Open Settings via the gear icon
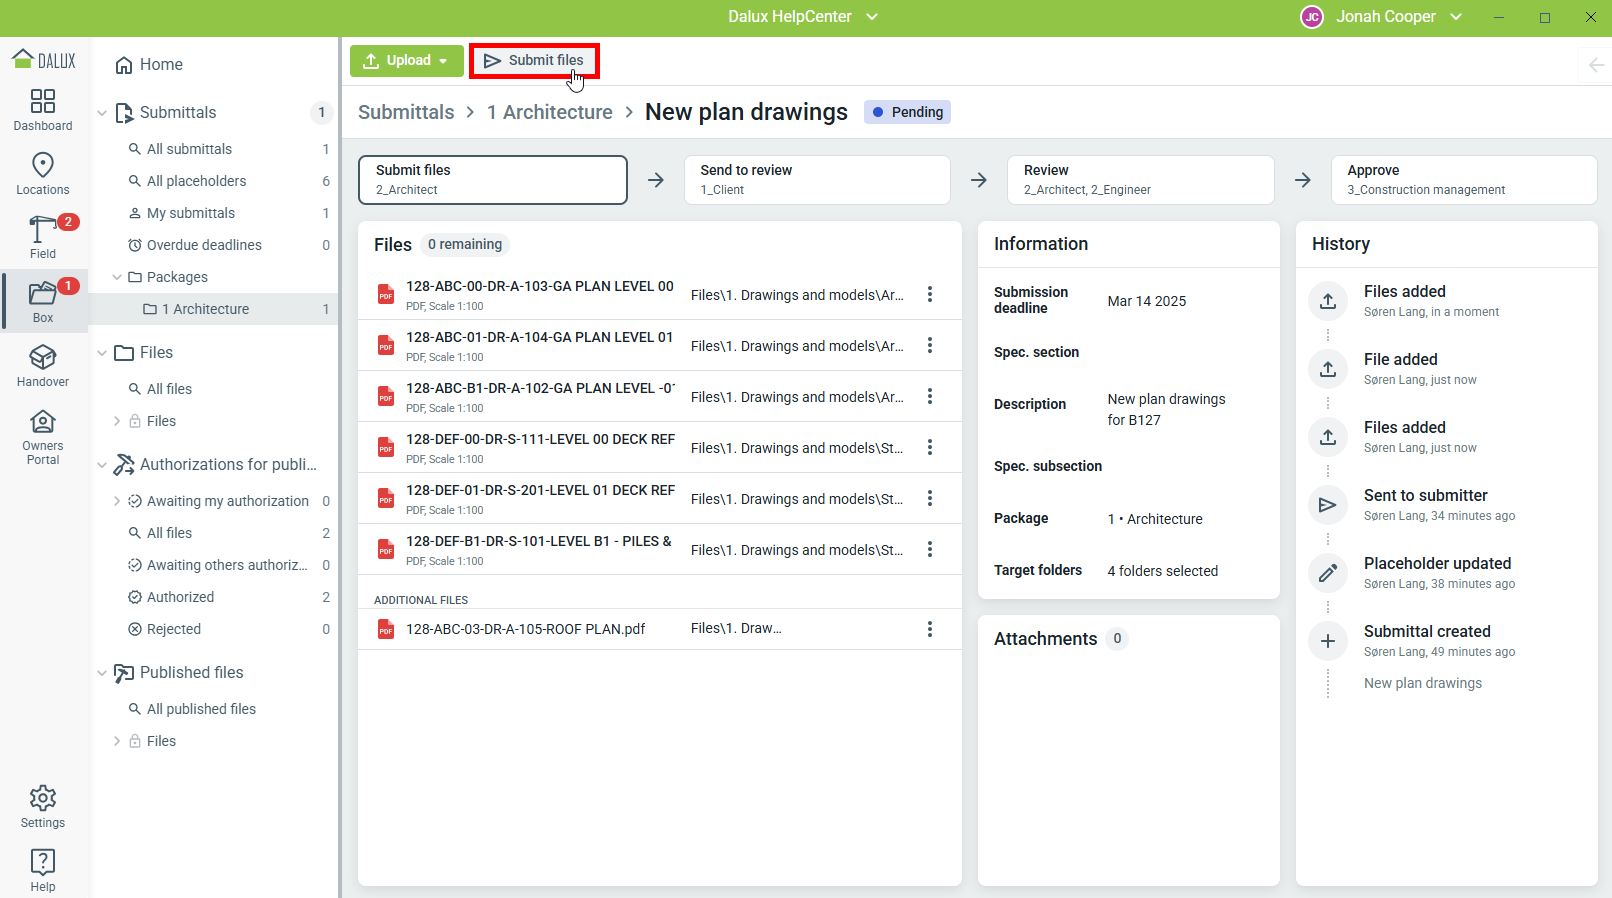Viewport: 1612px width, 898px height. (43, 807)
